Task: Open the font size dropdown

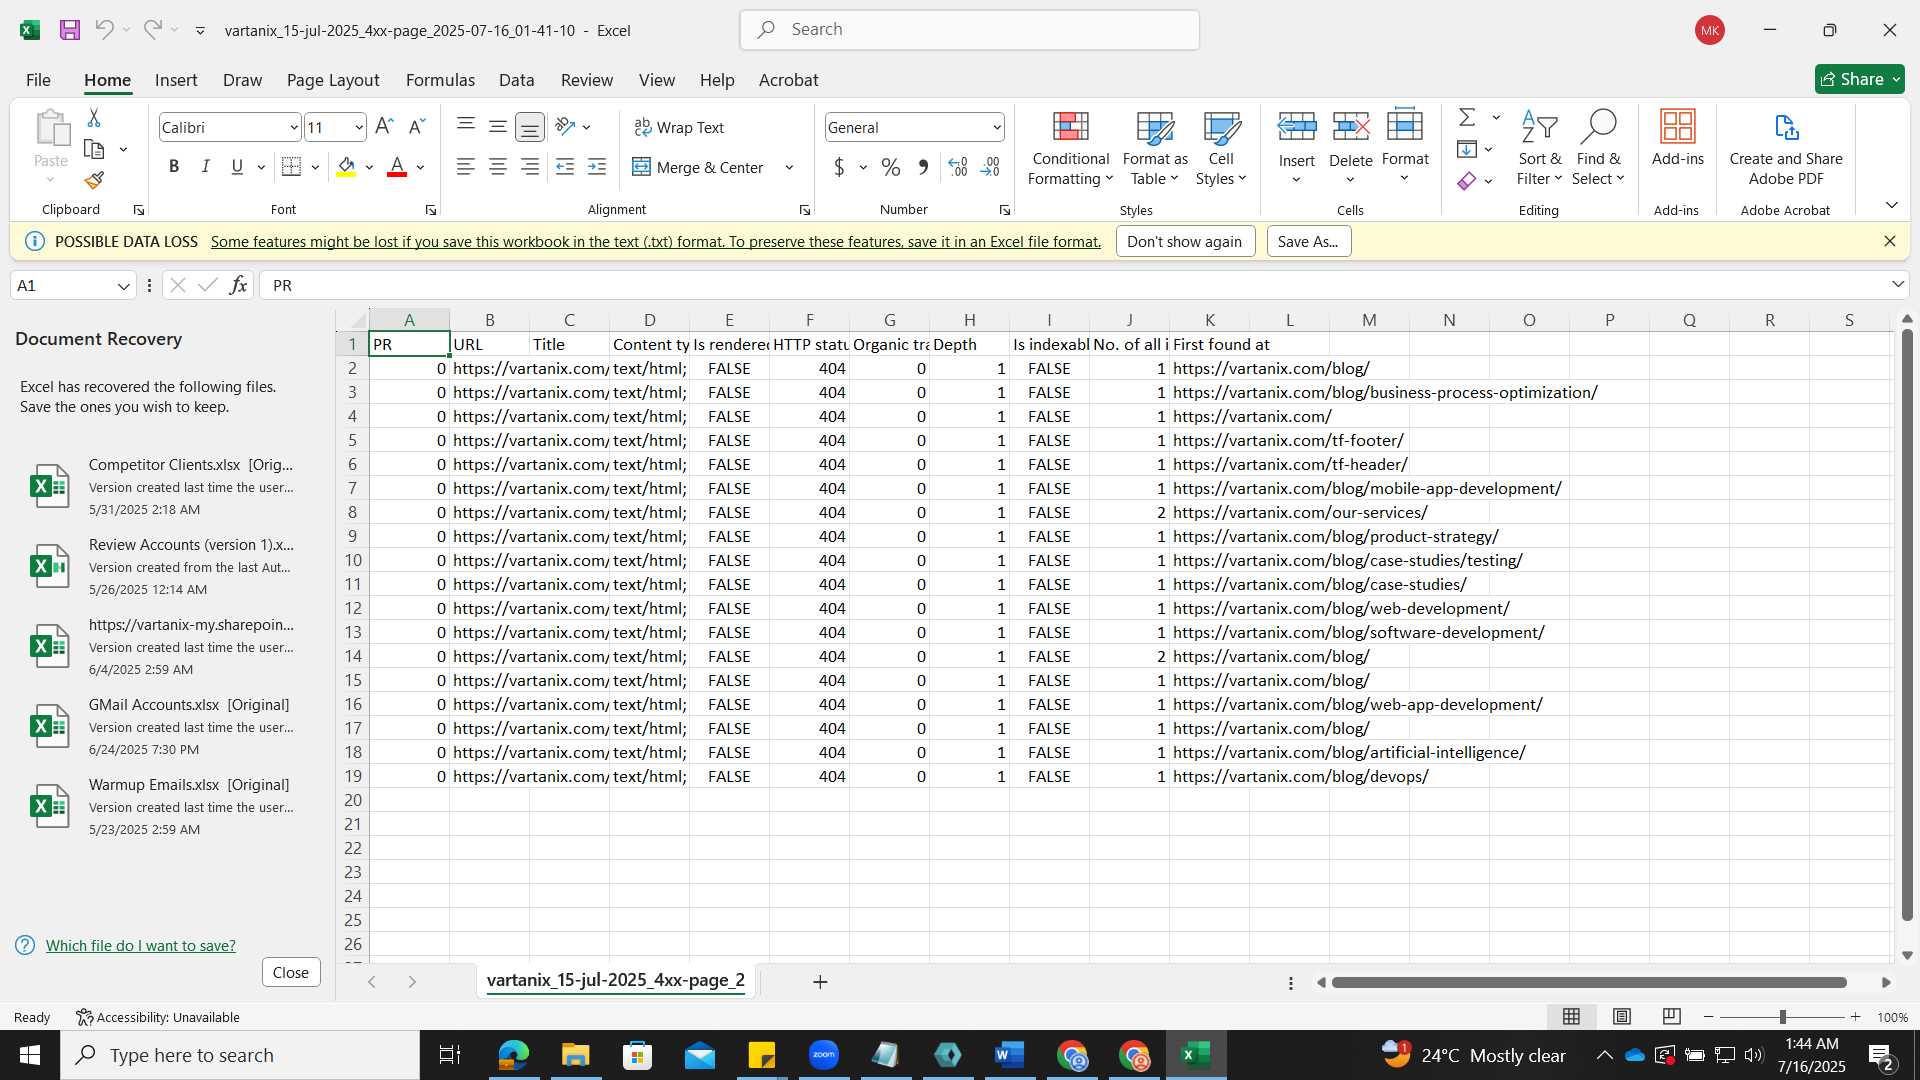Action: point(359,127)
